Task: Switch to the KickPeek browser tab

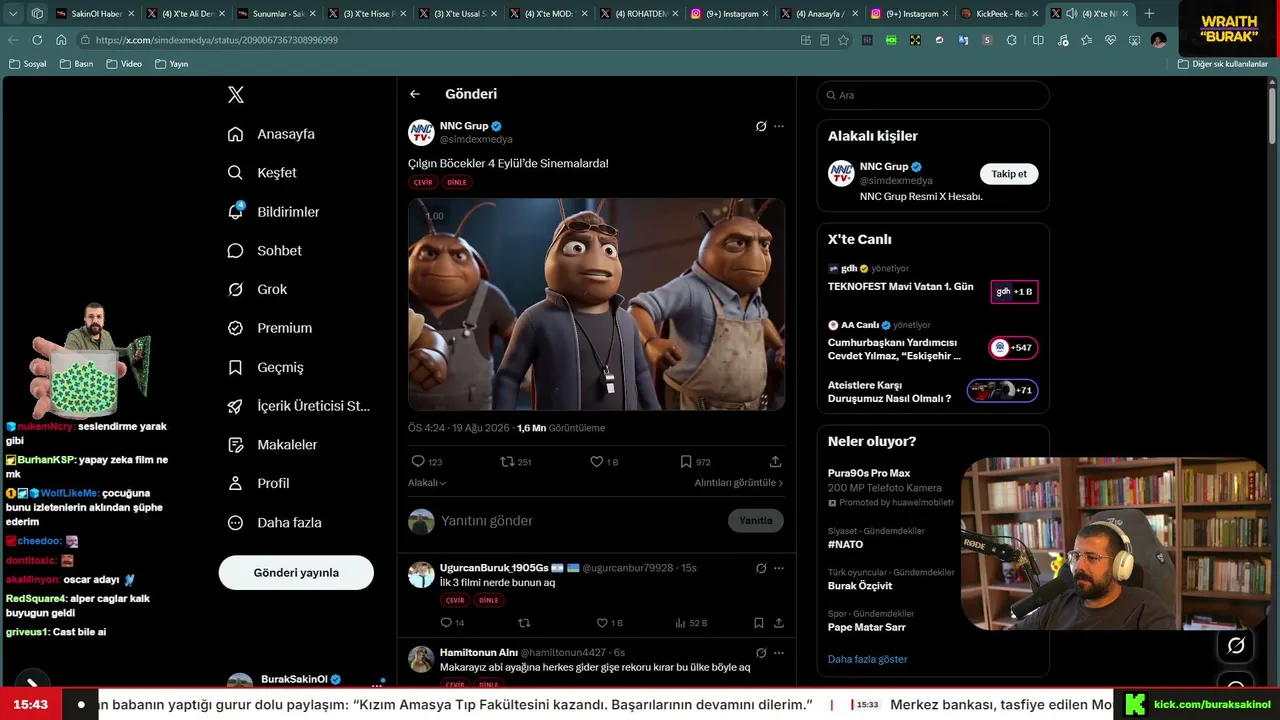Action: pyautogui.click(x=999, y=14)
